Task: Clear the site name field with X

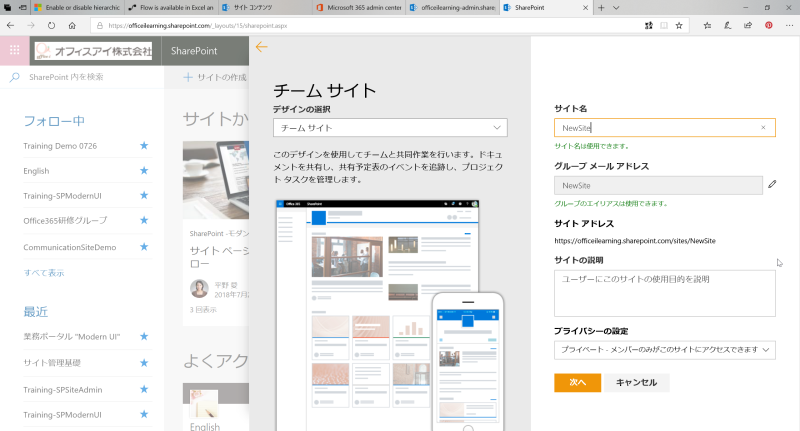Action: [x=763, y=128]
